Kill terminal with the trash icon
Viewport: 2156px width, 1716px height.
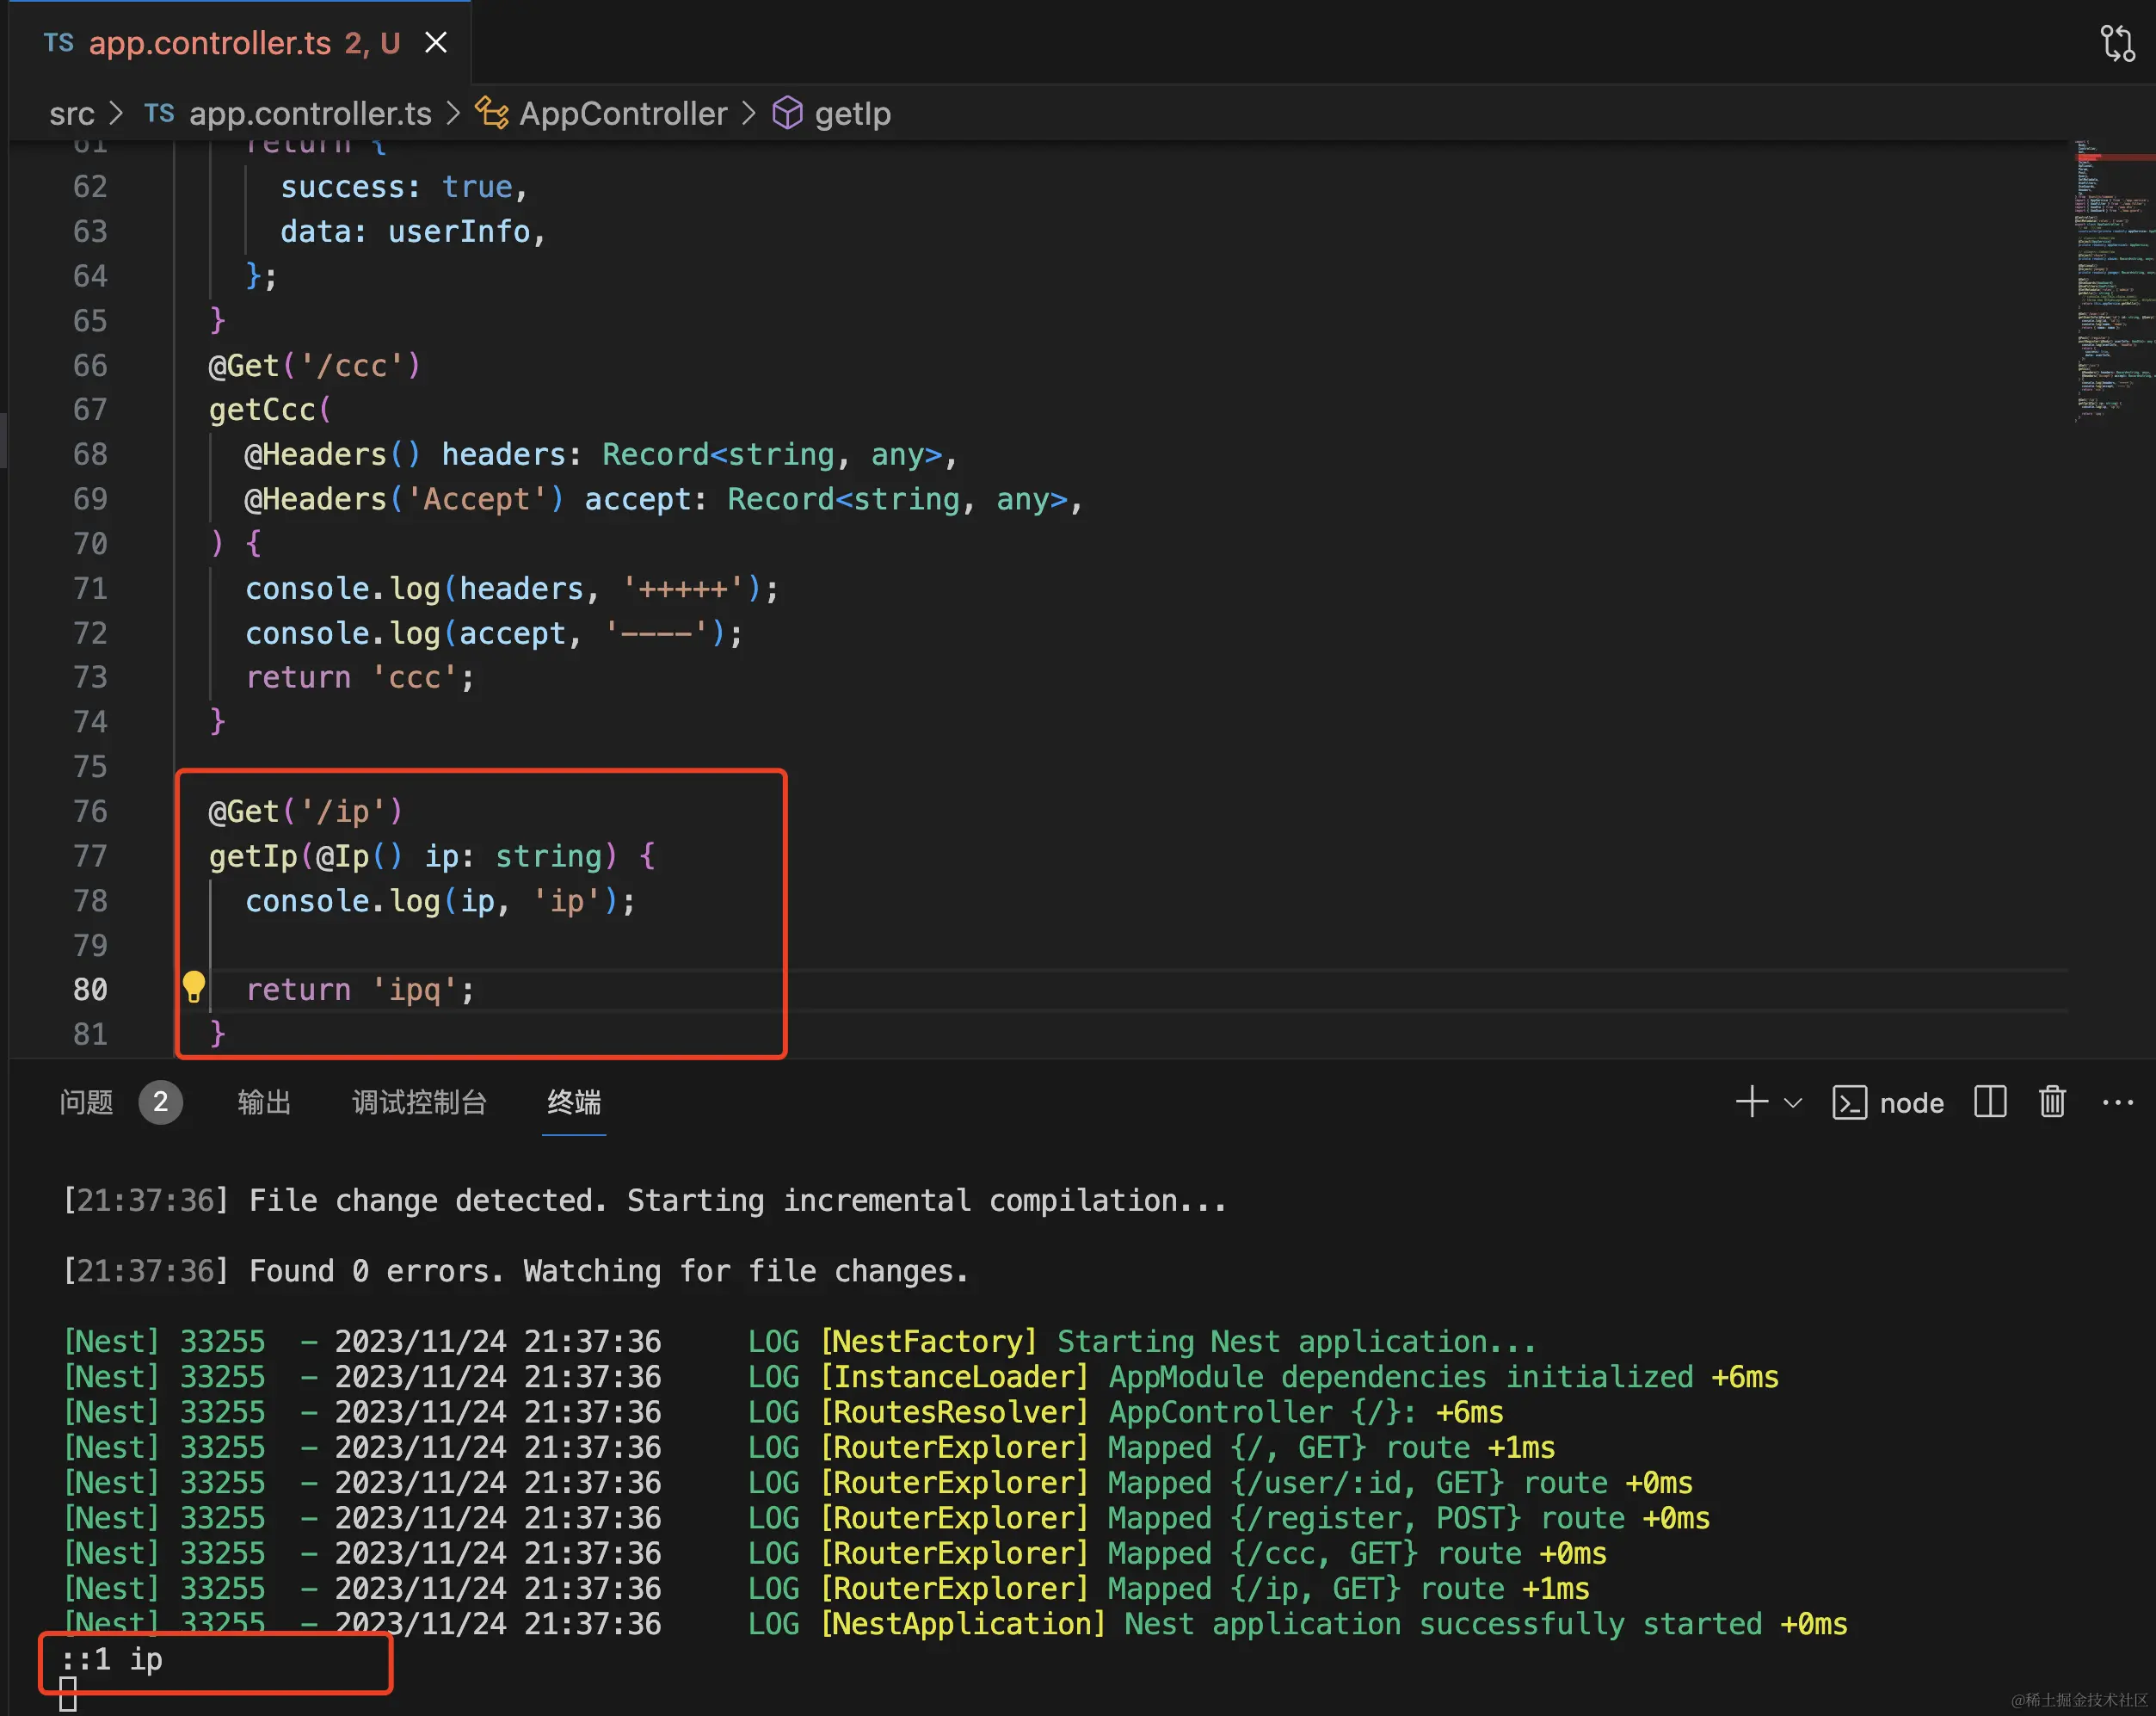(2052, 1102)
